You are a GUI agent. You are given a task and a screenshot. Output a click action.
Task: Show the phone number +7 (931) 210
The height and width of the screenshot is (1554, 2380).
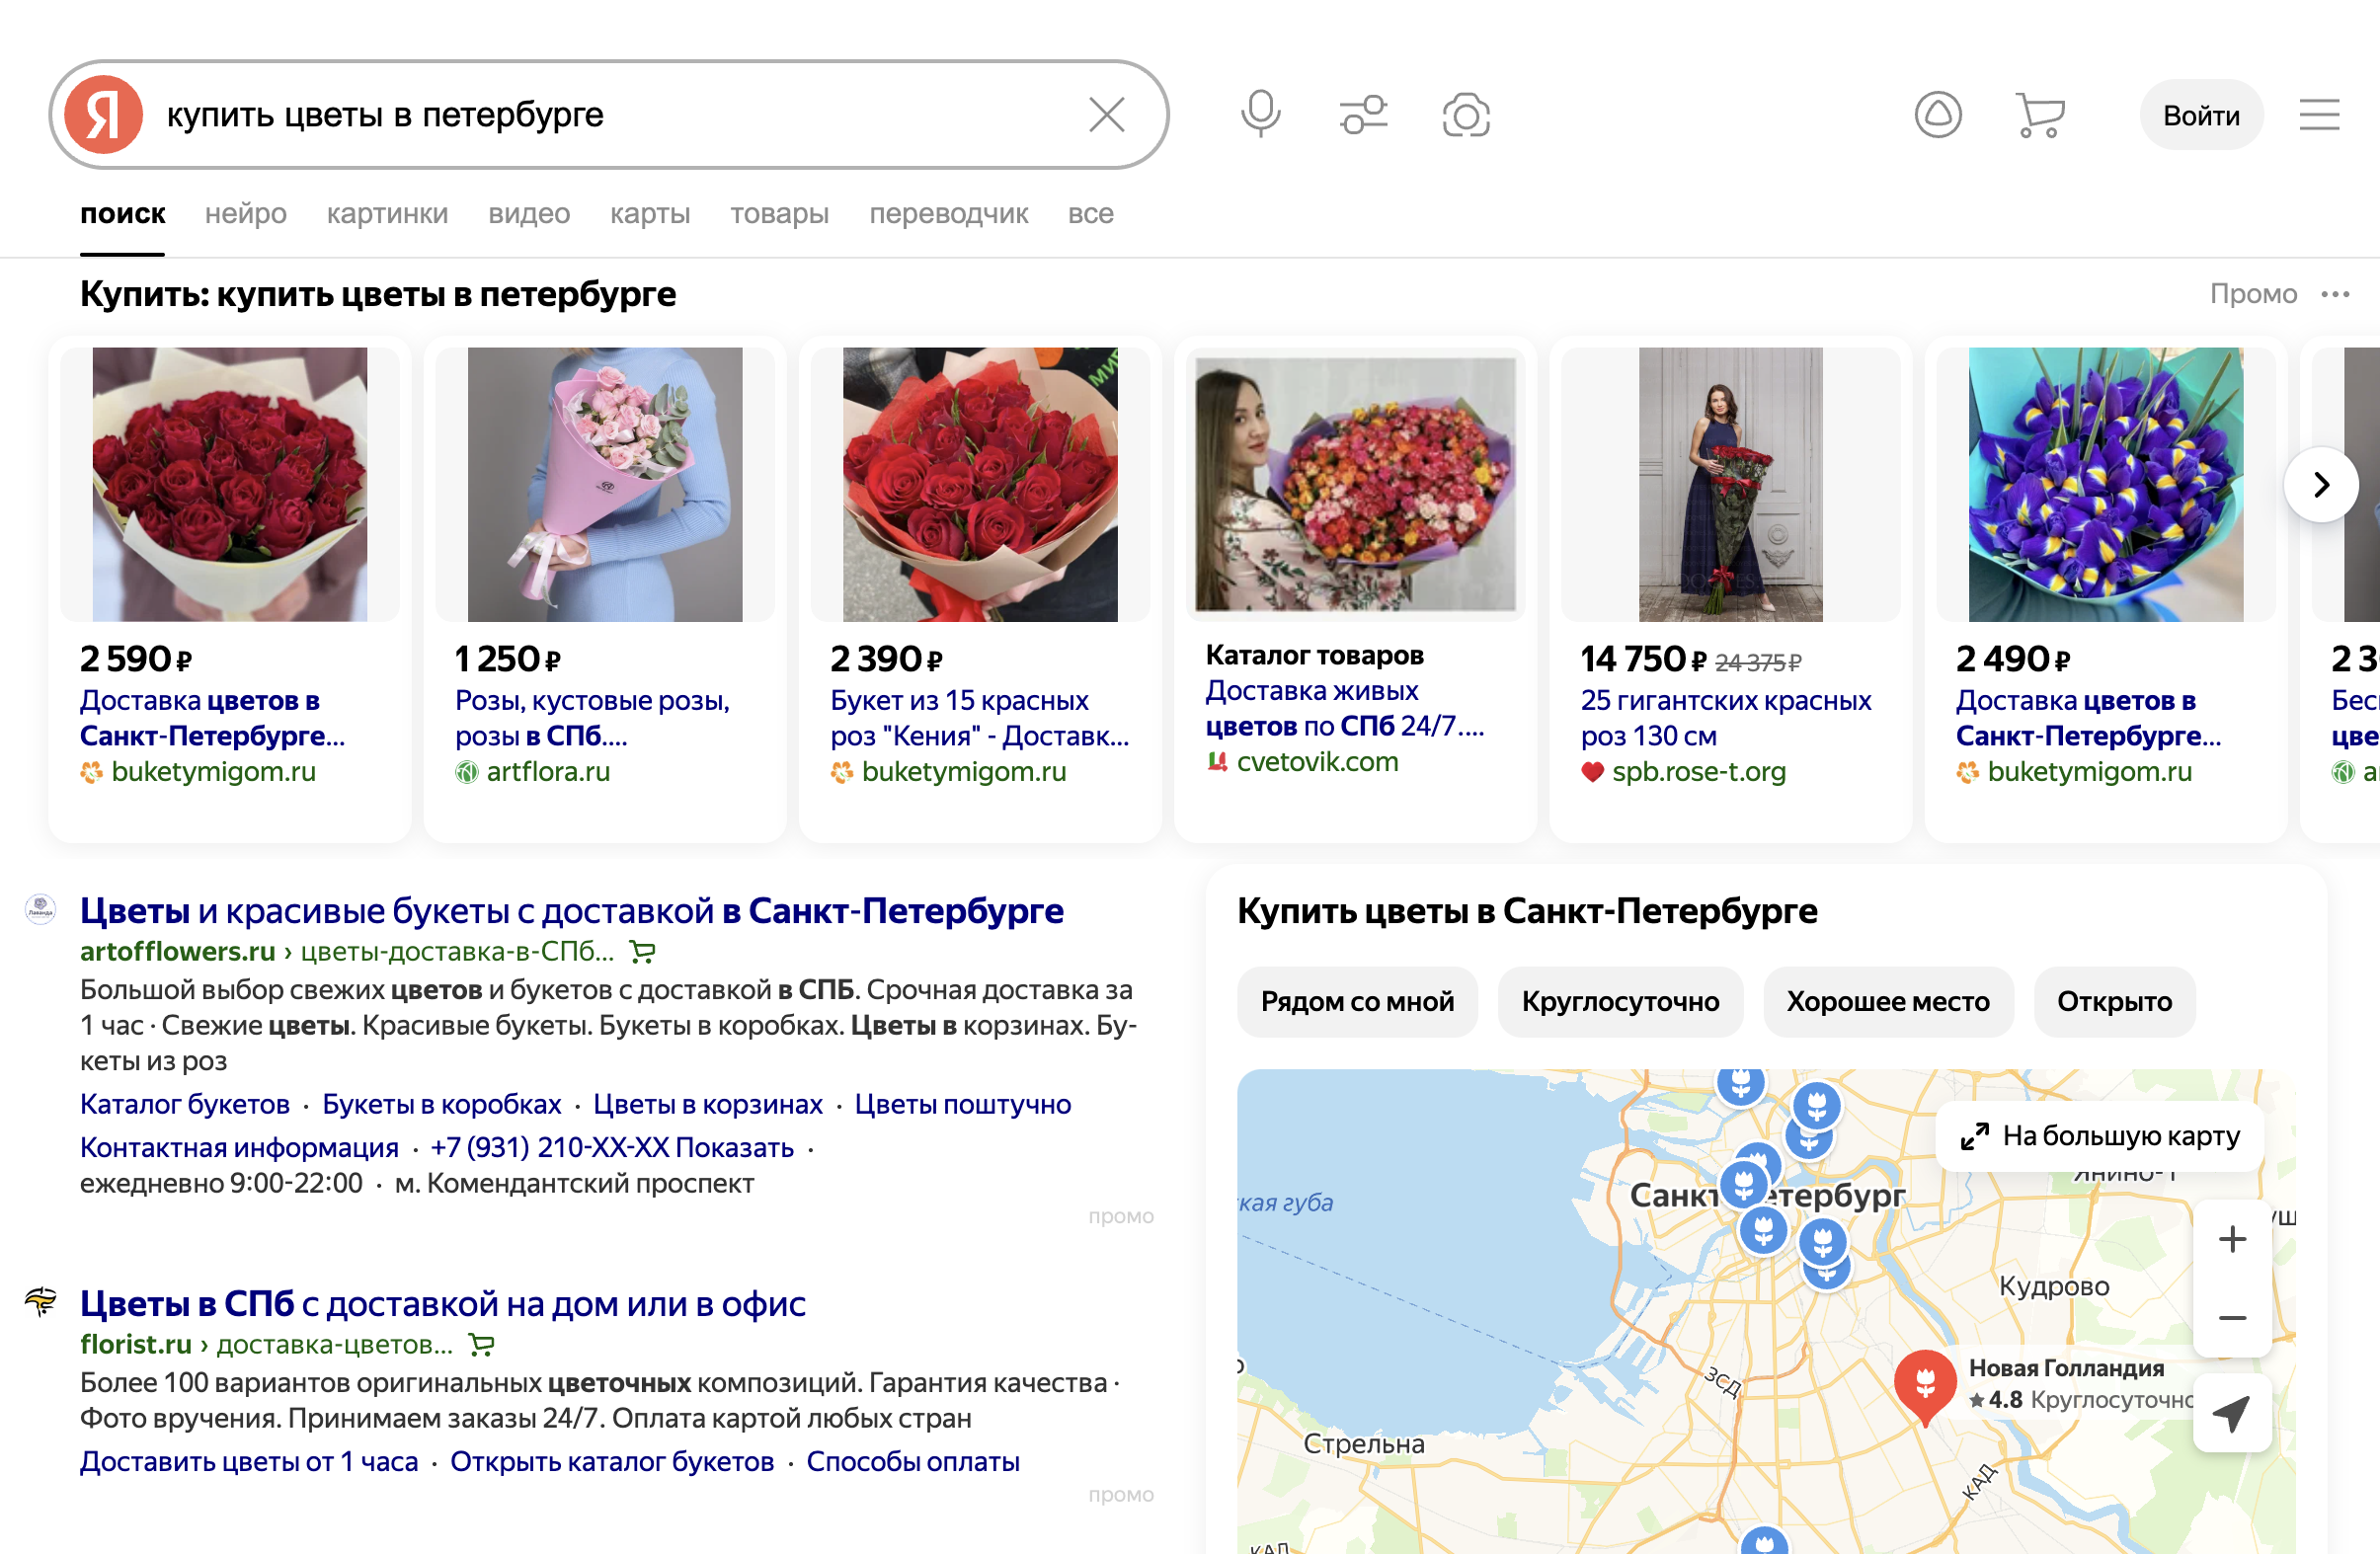tap(612, 1148)
